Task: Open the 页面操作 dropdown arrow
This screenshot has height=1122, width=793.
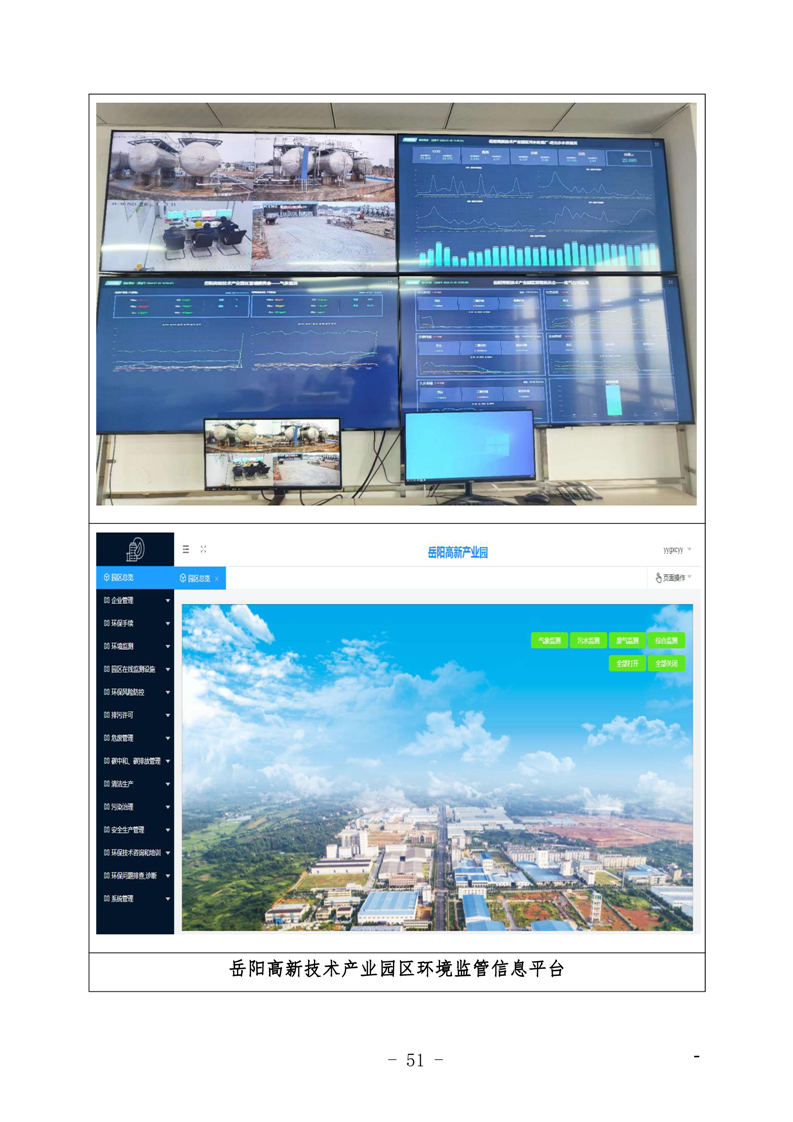Action: [689, 578]
